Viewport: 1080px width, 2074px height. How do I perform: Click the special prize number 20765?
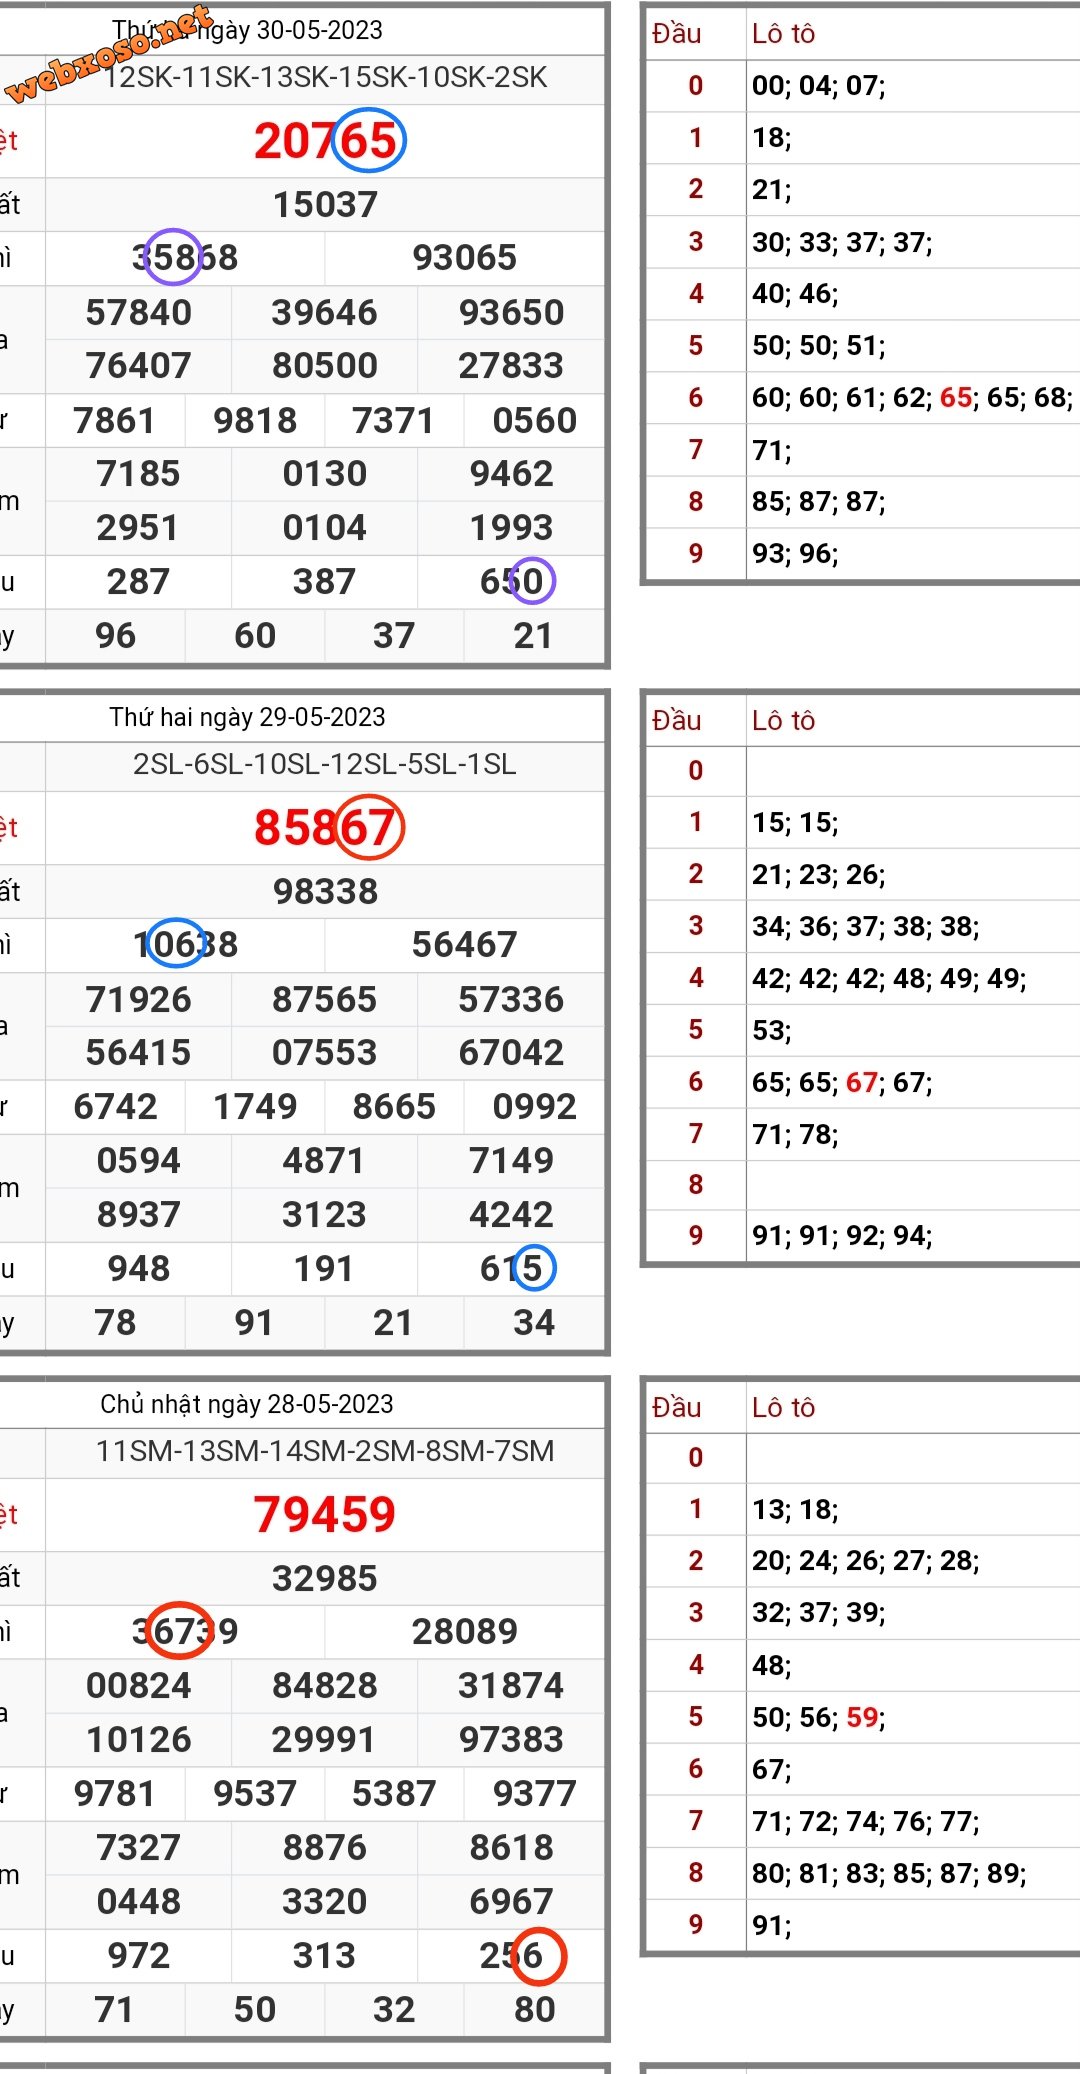point(326,141)
